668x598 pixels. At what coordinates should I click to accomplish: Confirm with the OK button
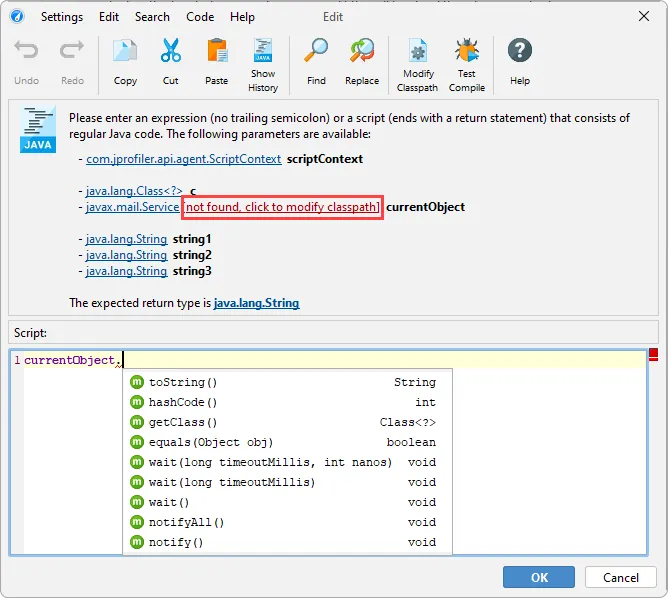point(539,577)
